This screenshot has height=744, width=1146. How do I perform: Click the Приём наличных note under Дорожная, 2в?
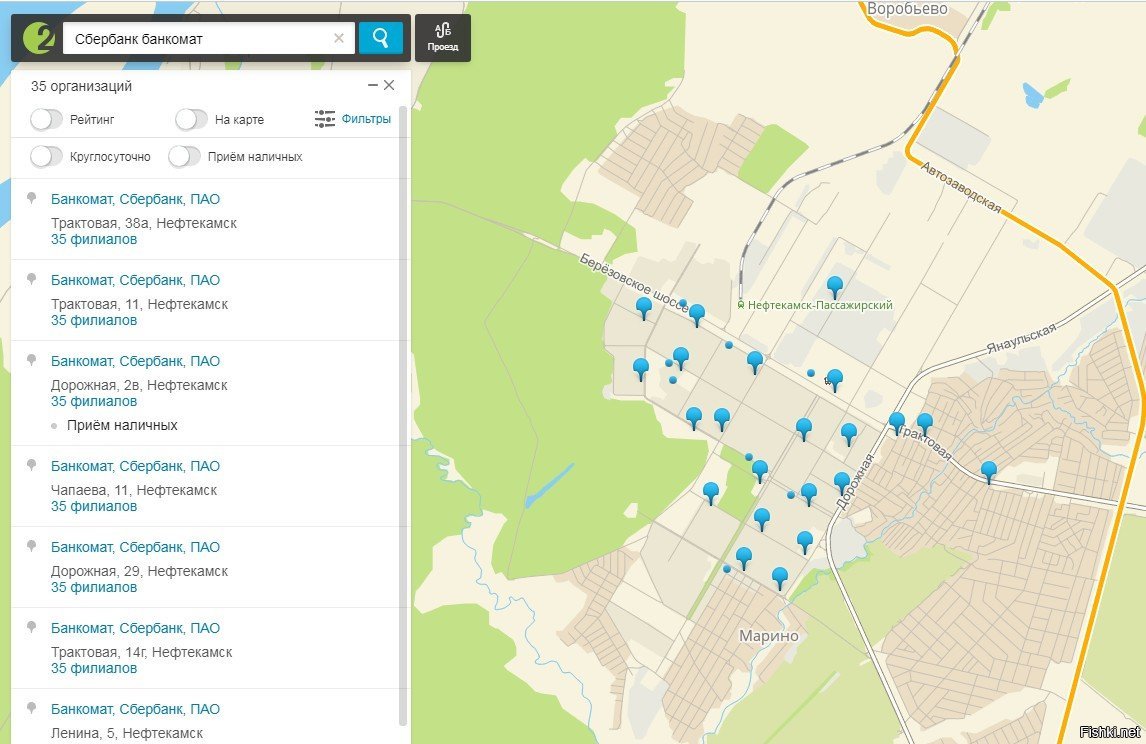pos(122,426)
